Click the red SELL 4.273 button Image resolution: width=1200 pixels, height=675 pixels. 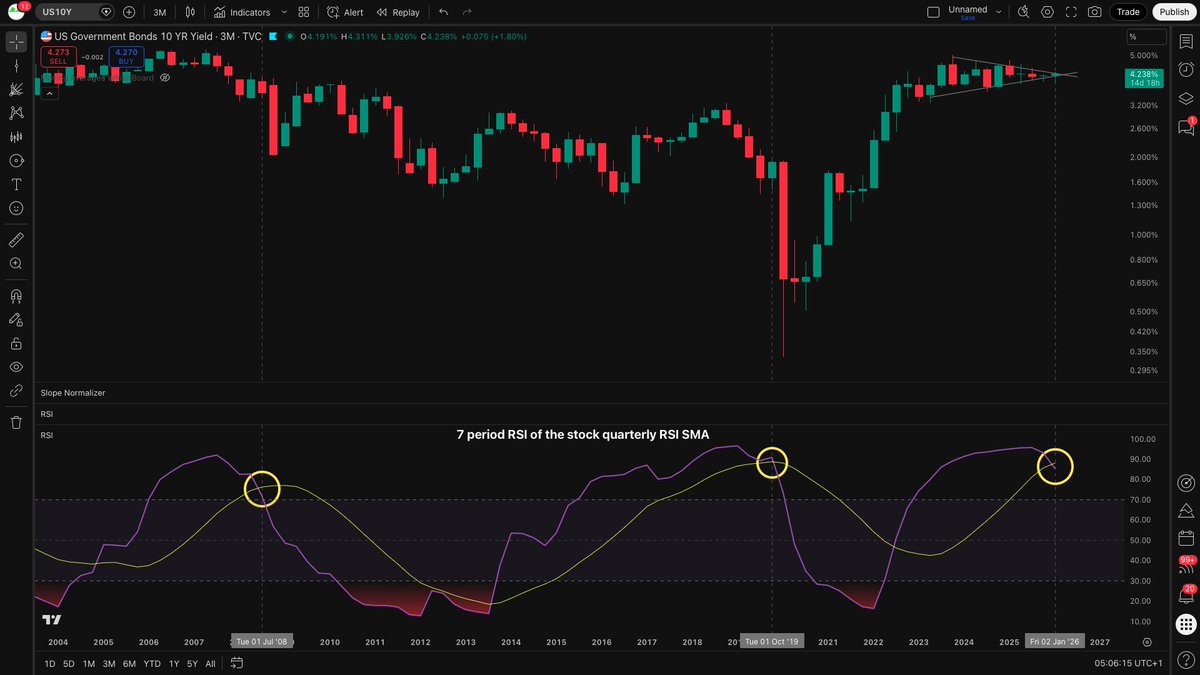(x=58, y=56)
